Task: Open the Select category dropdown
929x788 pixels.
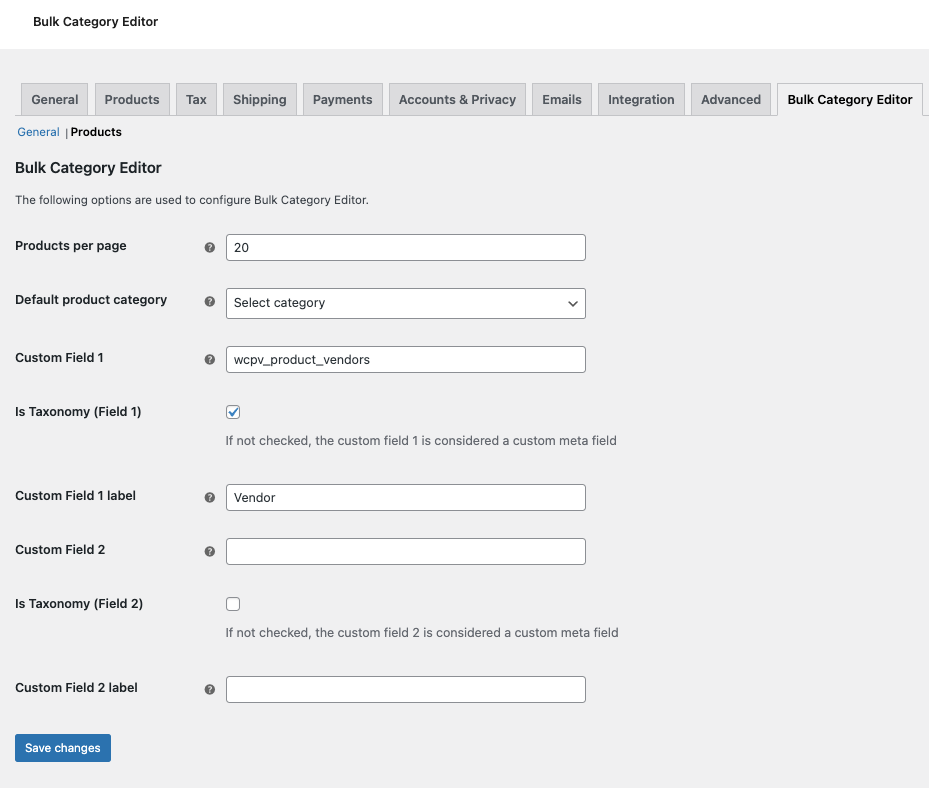Action: click(405, 303)
